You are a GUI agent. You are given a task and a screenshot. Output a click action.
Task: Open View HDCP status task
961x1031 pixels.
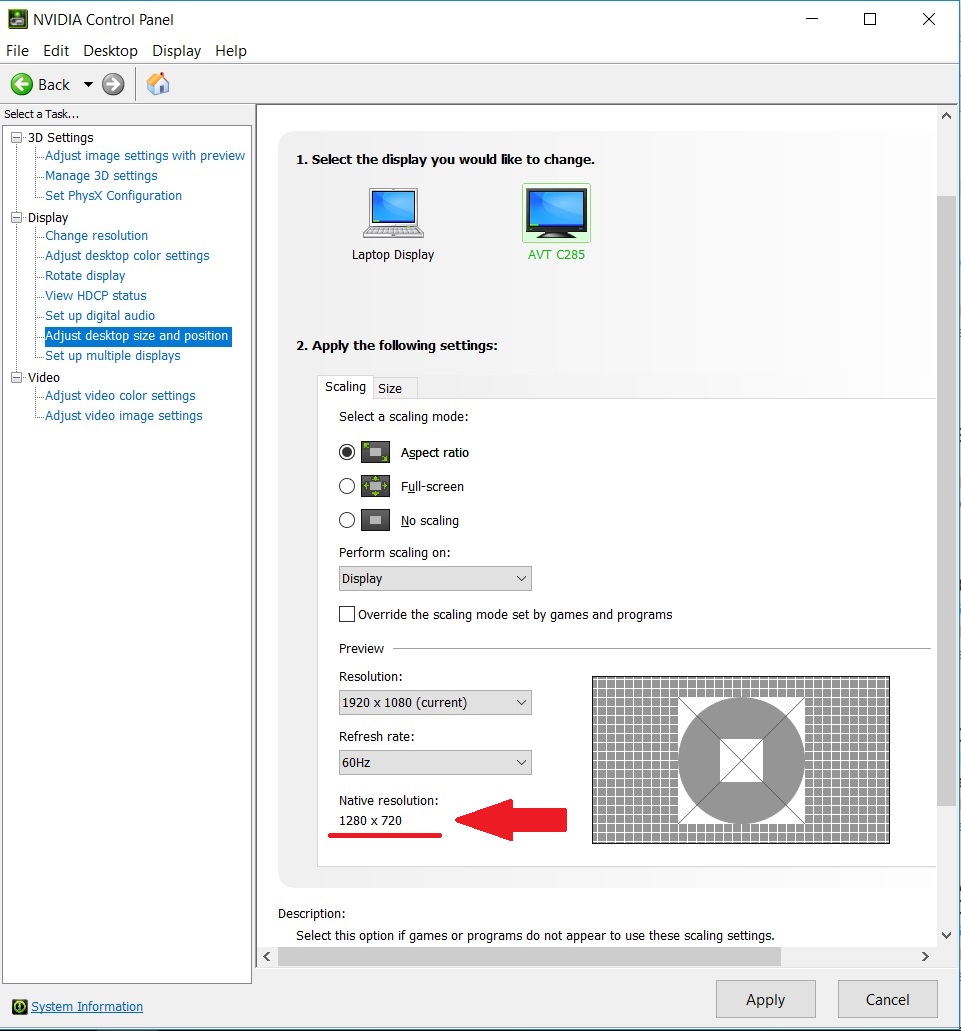coord(95,296)
